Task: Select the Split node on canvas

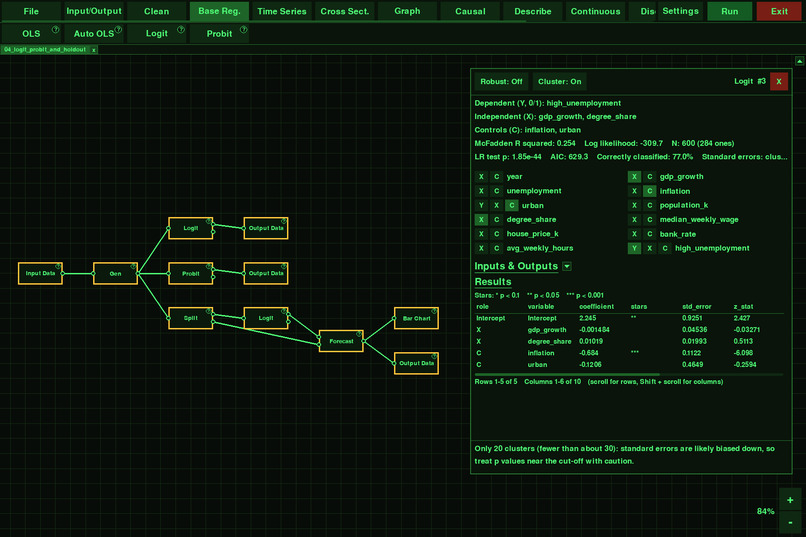Action: pyautogui.click(x=190, y=318)
